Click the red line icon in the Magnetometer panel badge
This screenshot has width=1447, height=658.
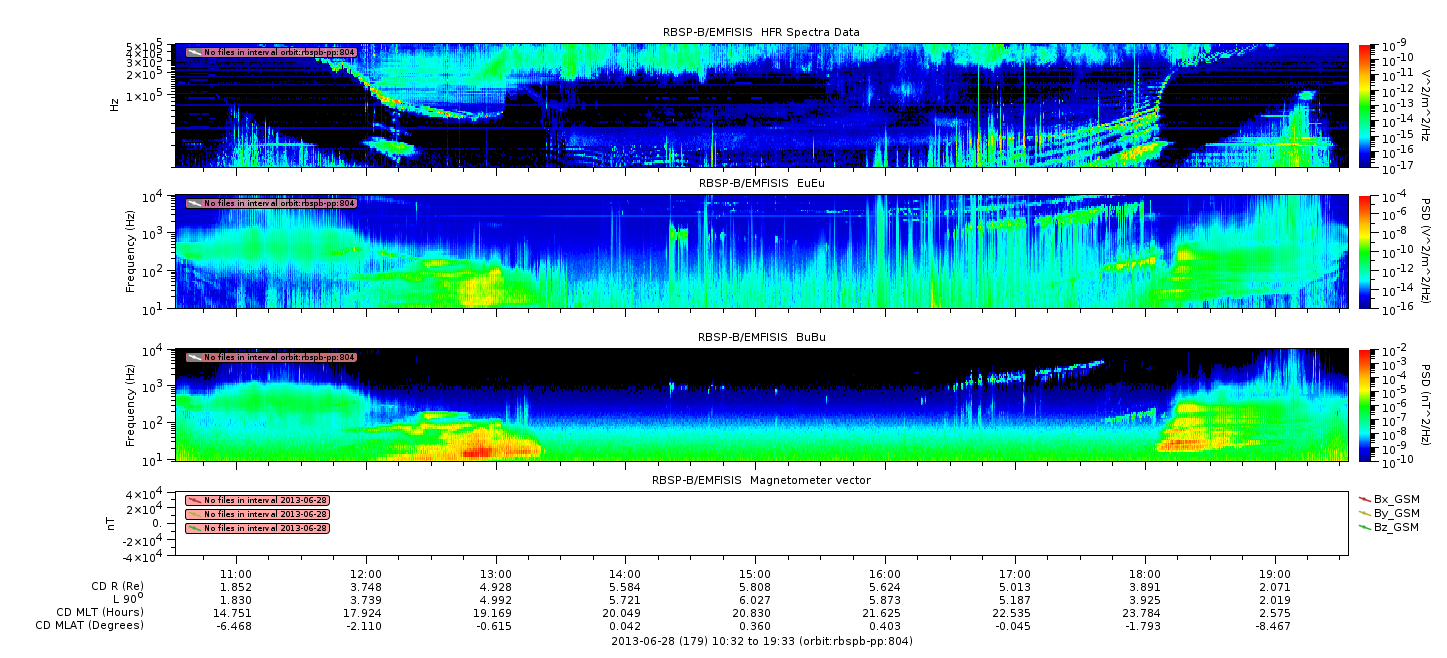[x=194, y=500]
